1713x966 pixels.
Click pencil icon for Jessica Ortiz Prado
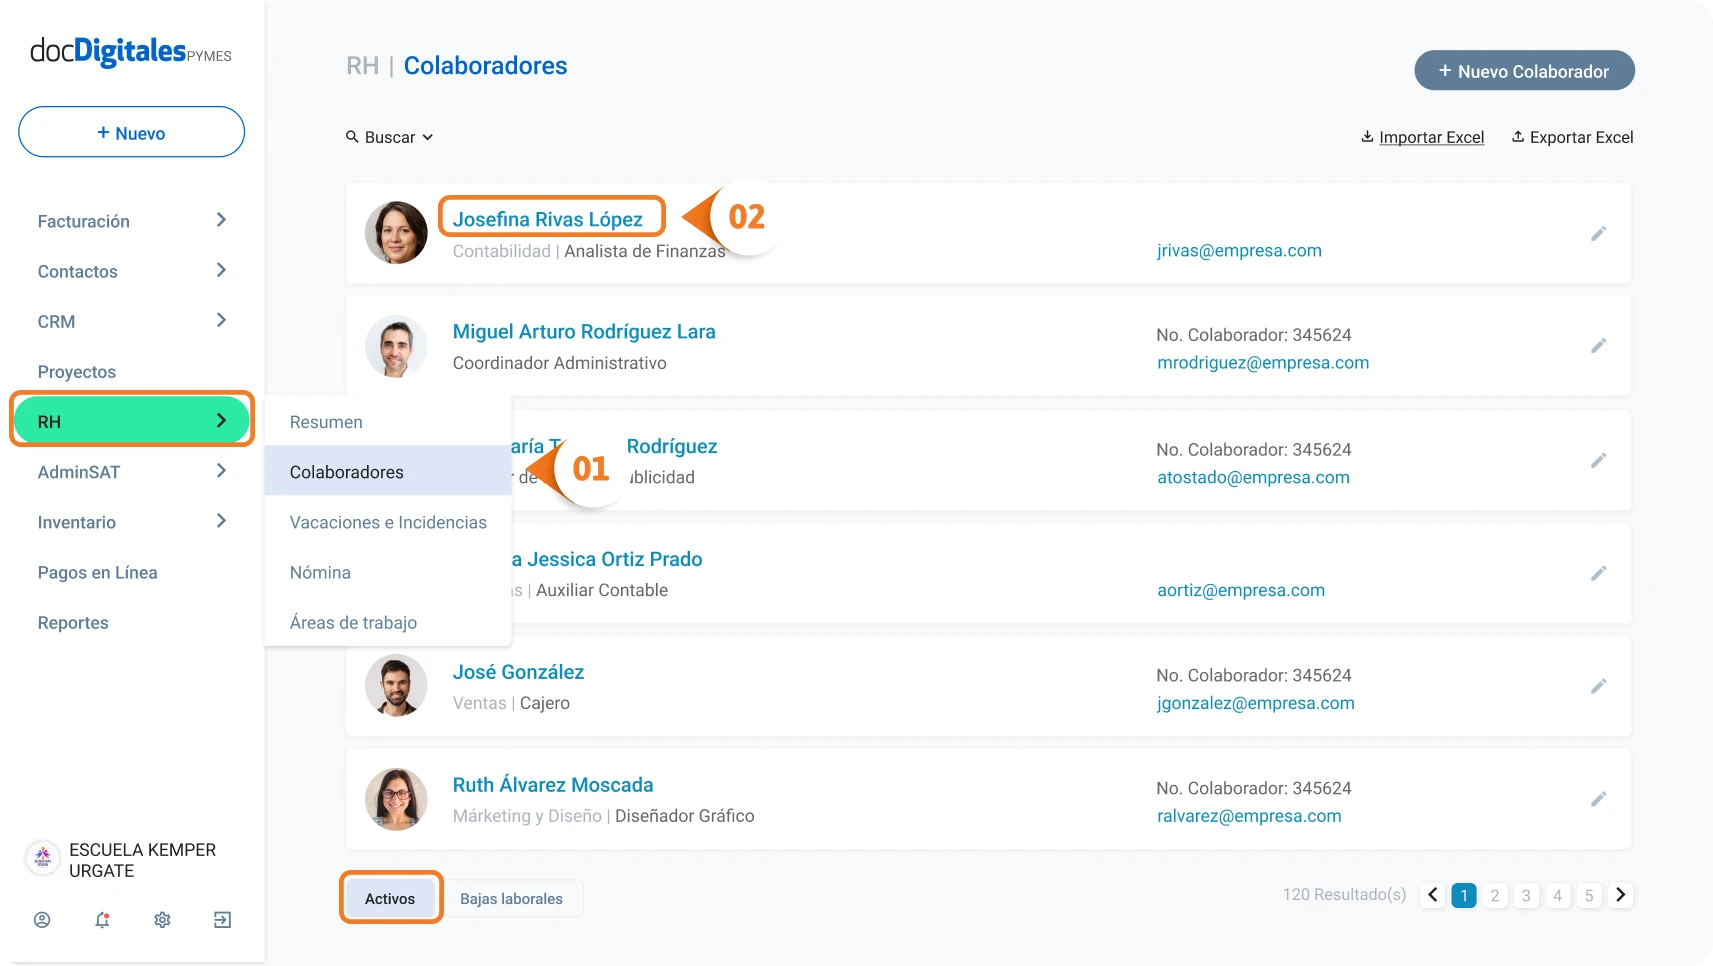[1598, 574]
